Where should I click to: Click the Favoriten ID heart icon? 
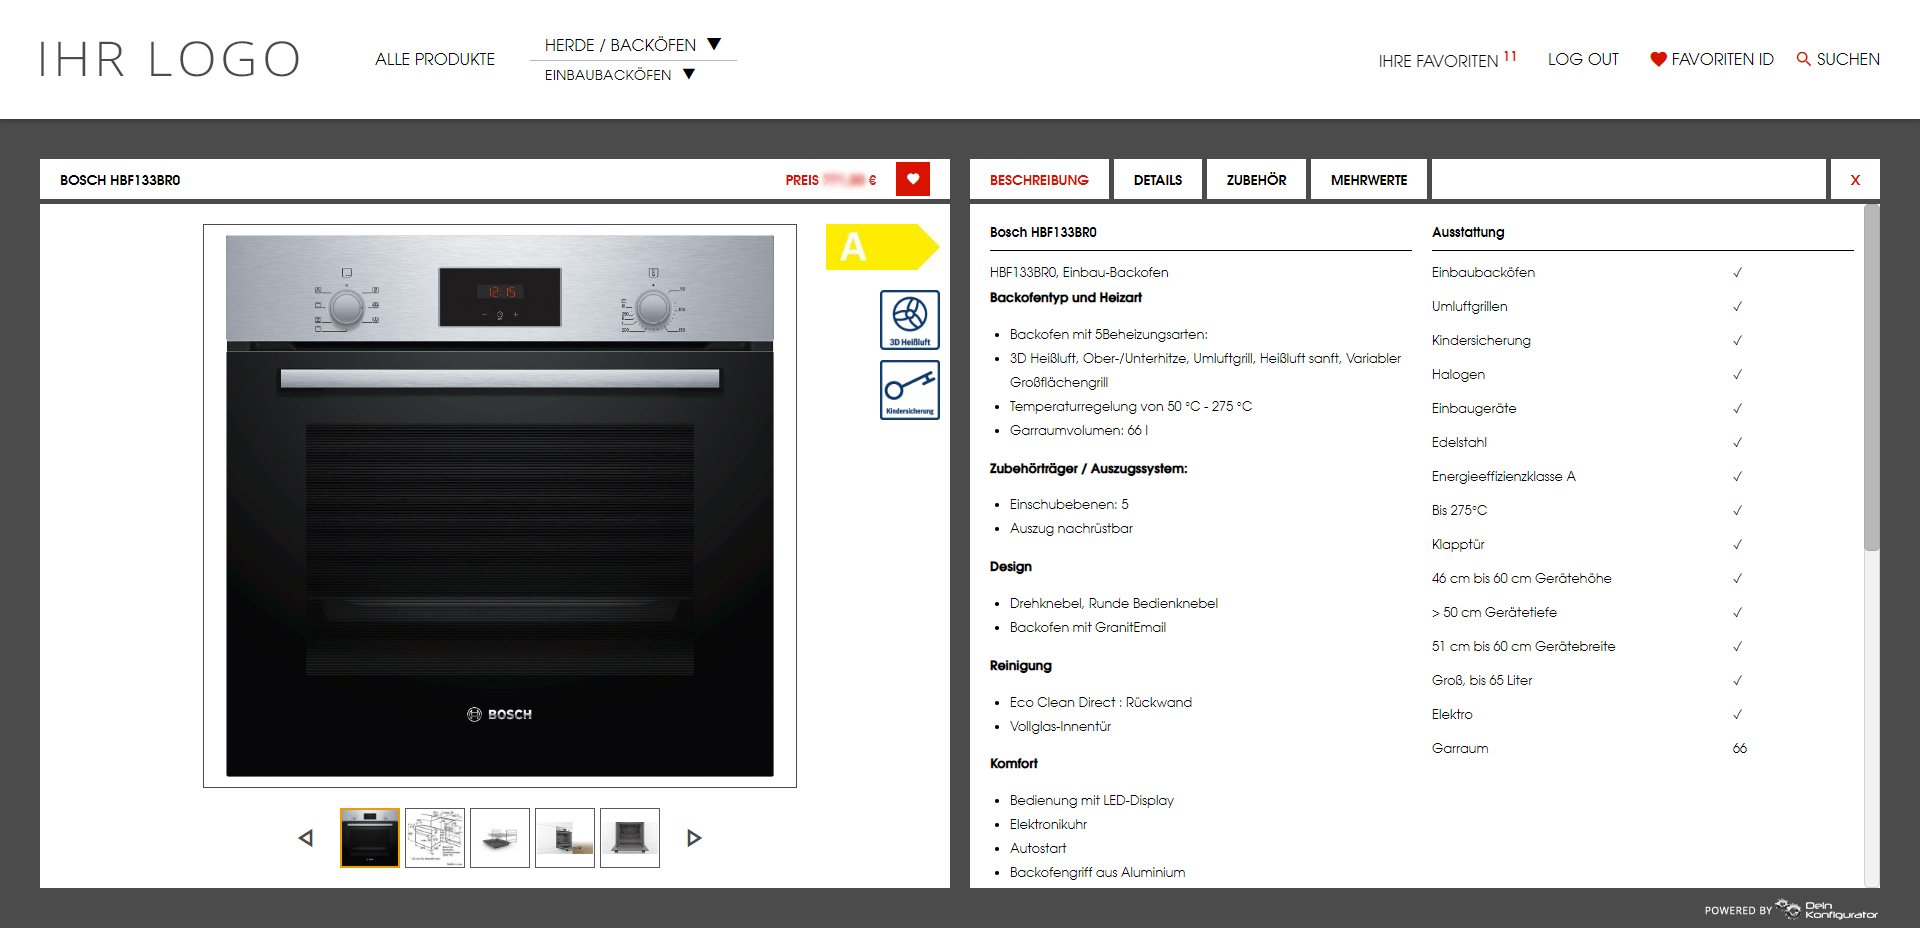pos(1658,59)
